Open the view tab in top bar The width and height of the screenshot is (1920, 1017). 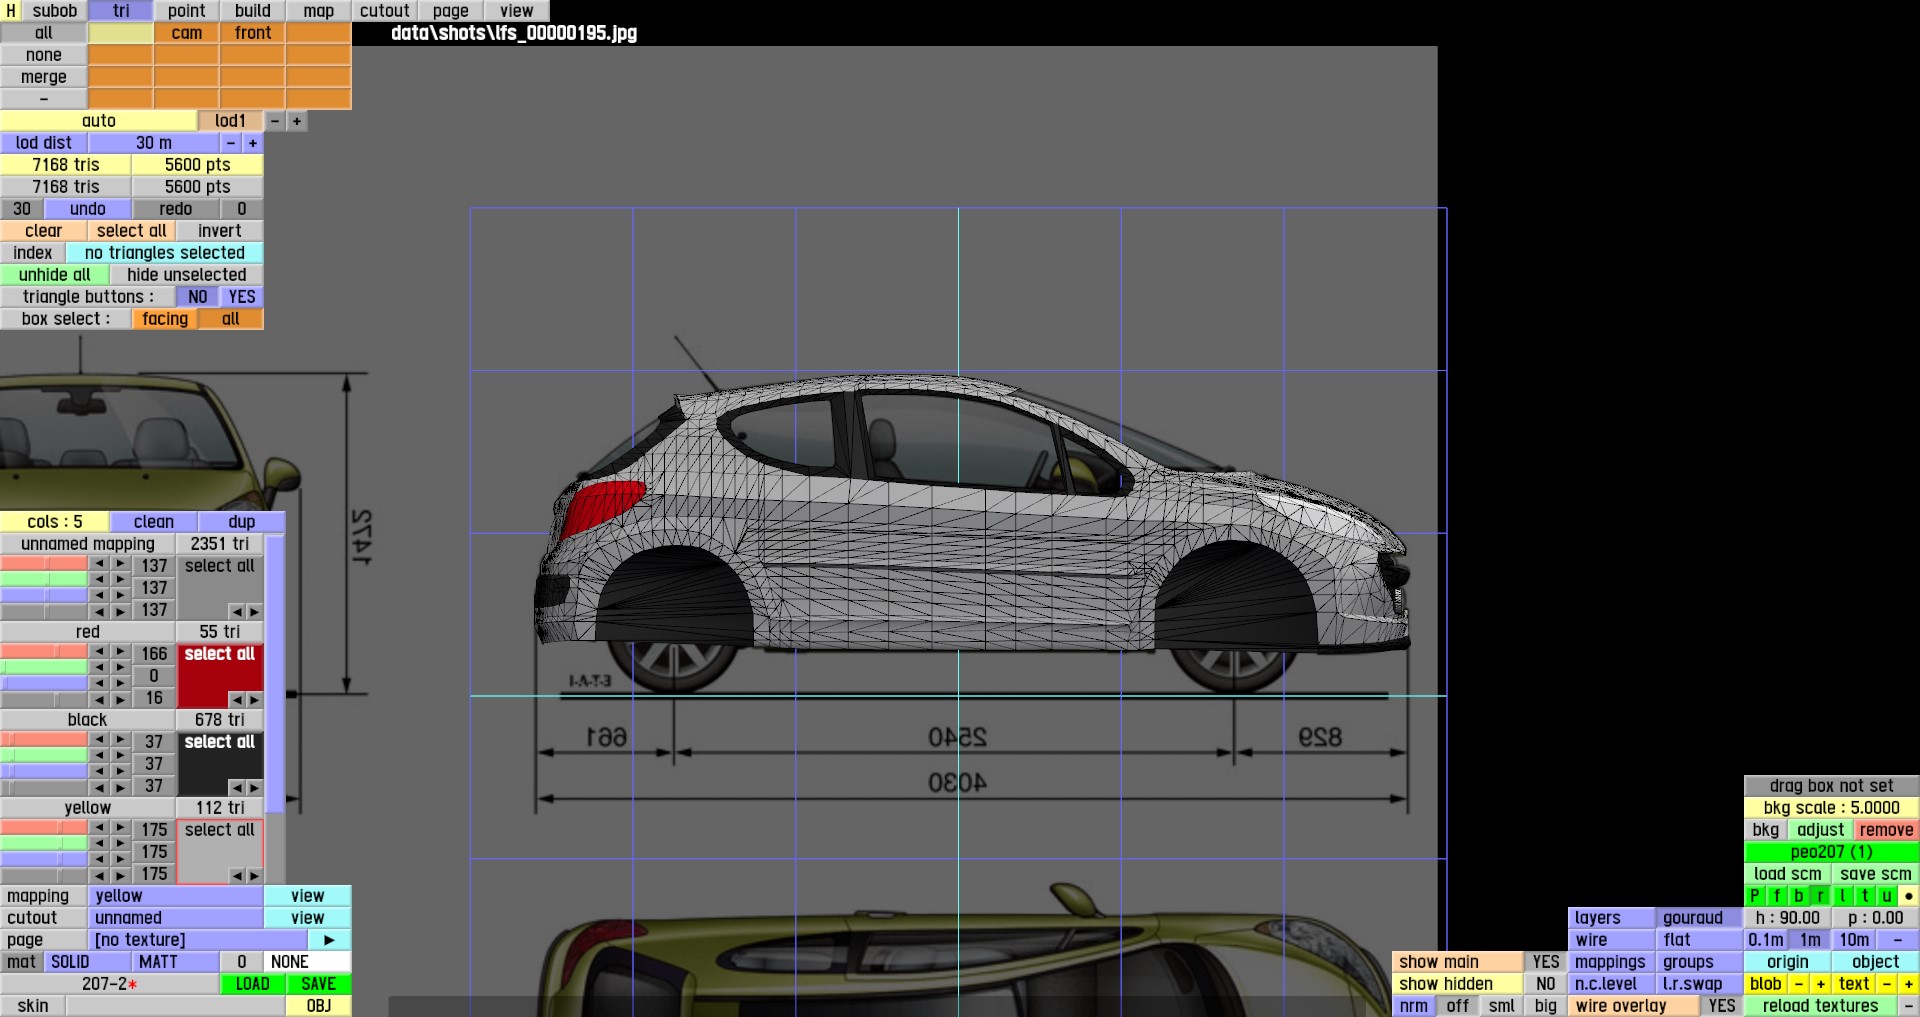(517, 11)
